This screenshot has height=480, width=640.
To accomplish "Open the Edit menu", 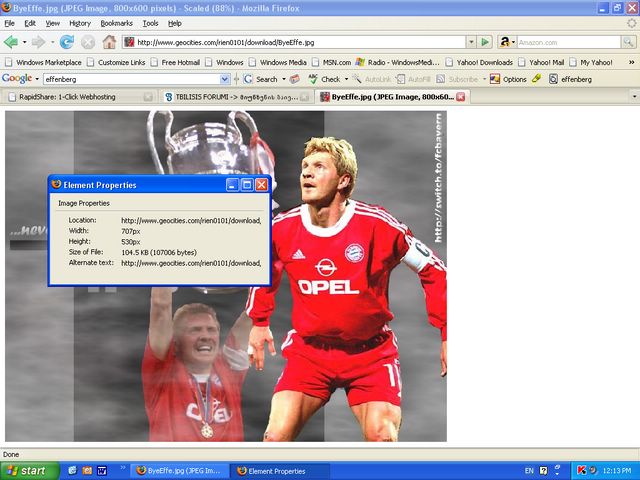I will (30, 23).
